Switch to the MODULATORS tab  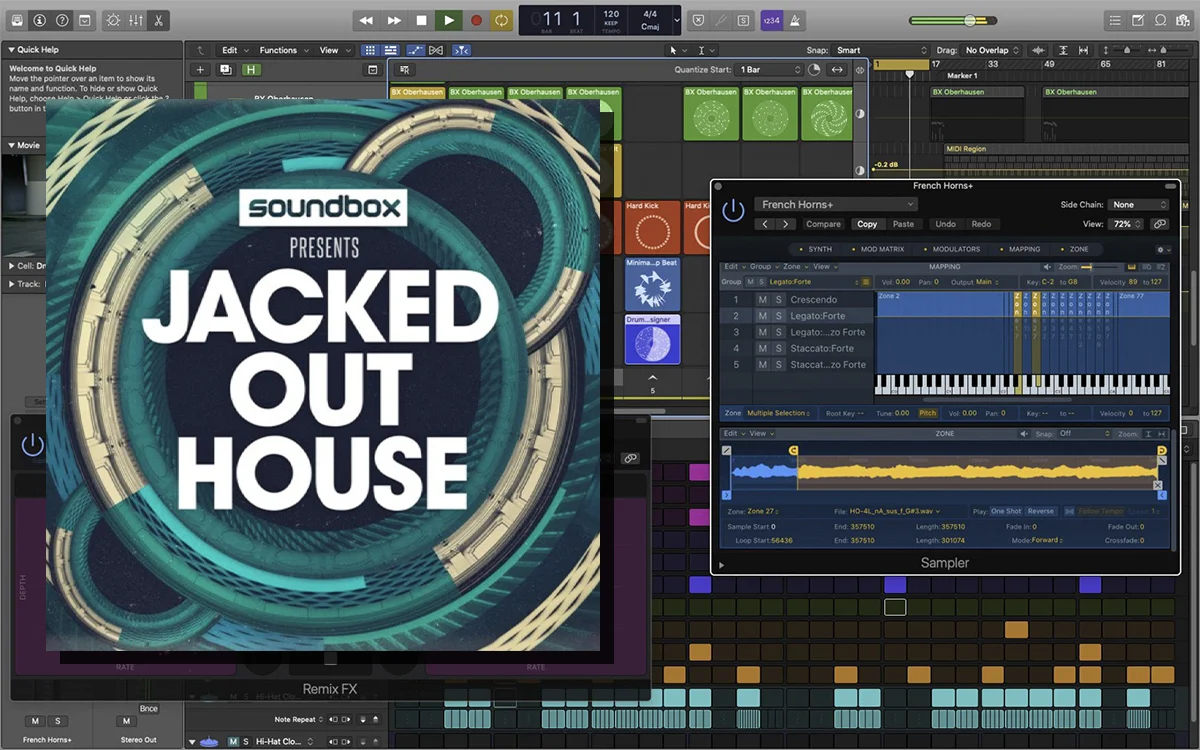point(955,249)
